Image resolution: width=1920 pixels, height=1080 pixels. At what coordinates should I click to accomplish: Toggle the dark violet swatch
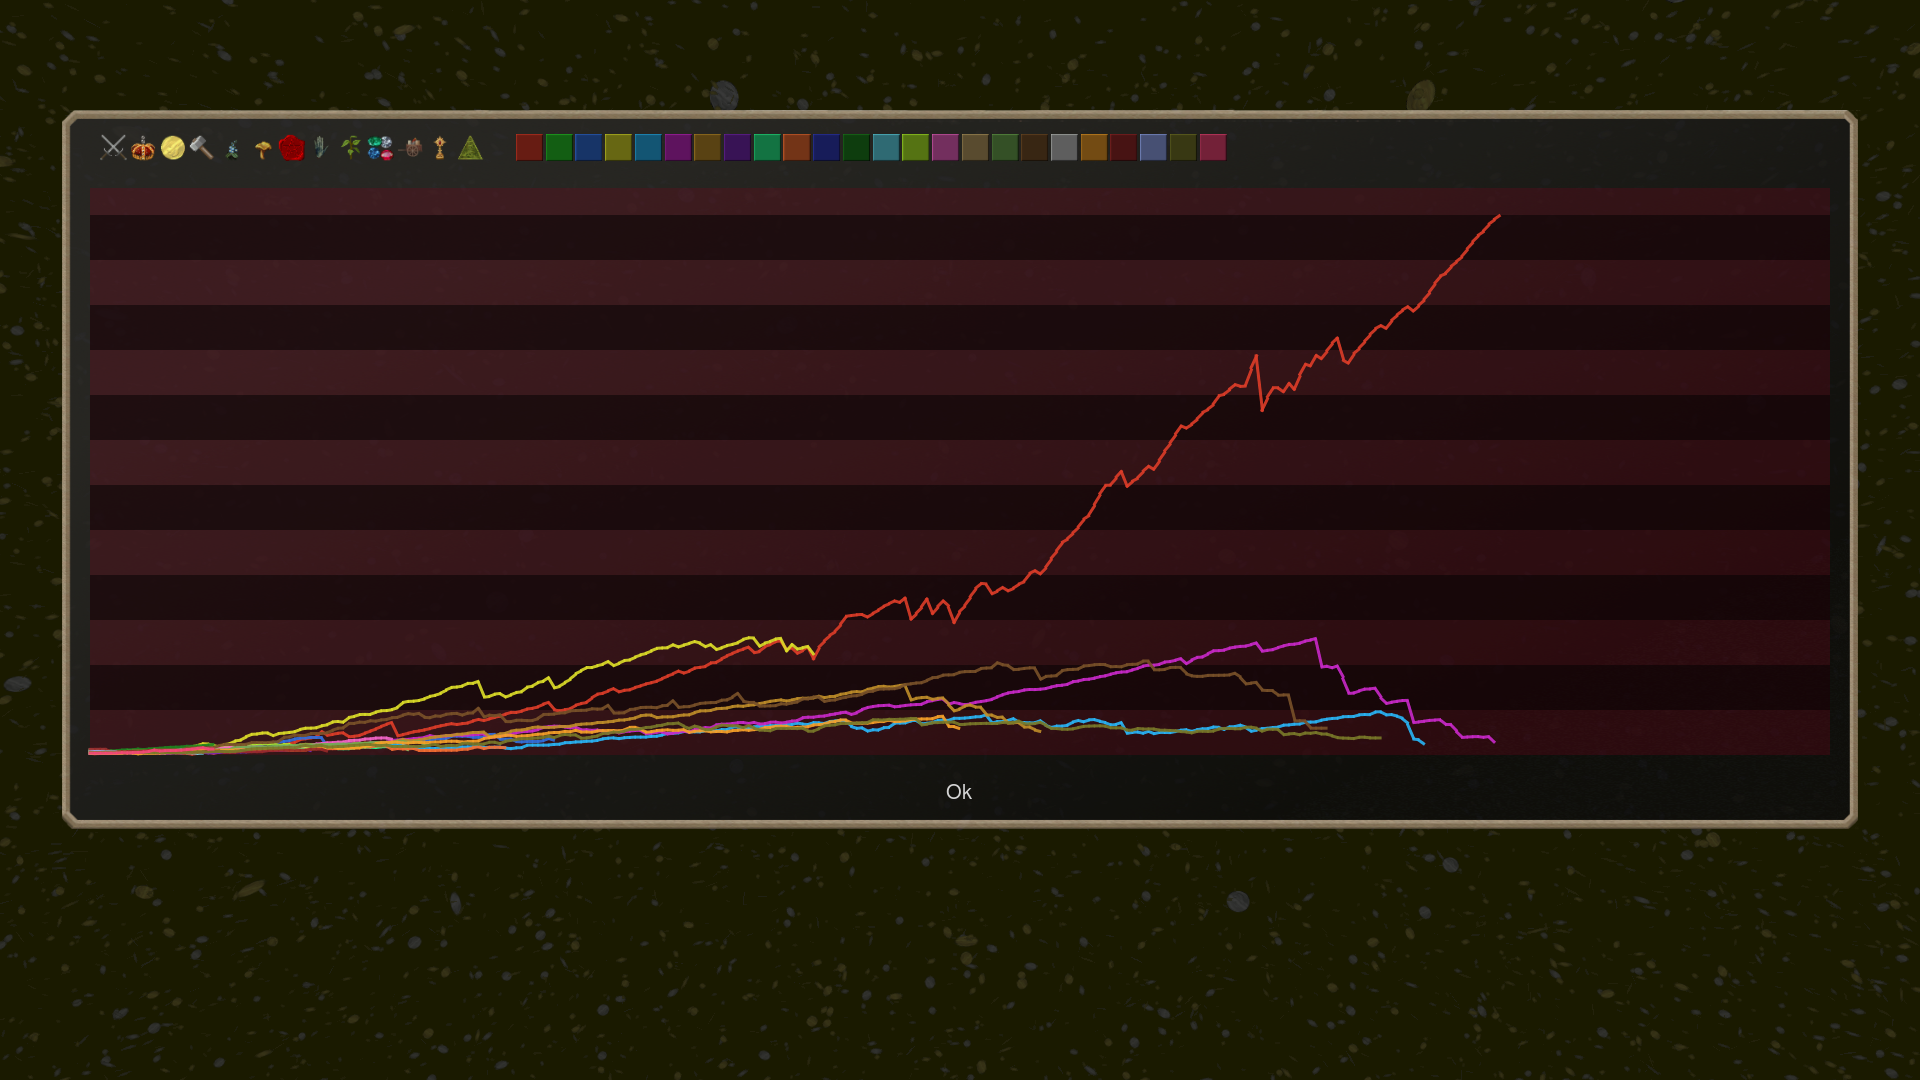pos(737,147)
